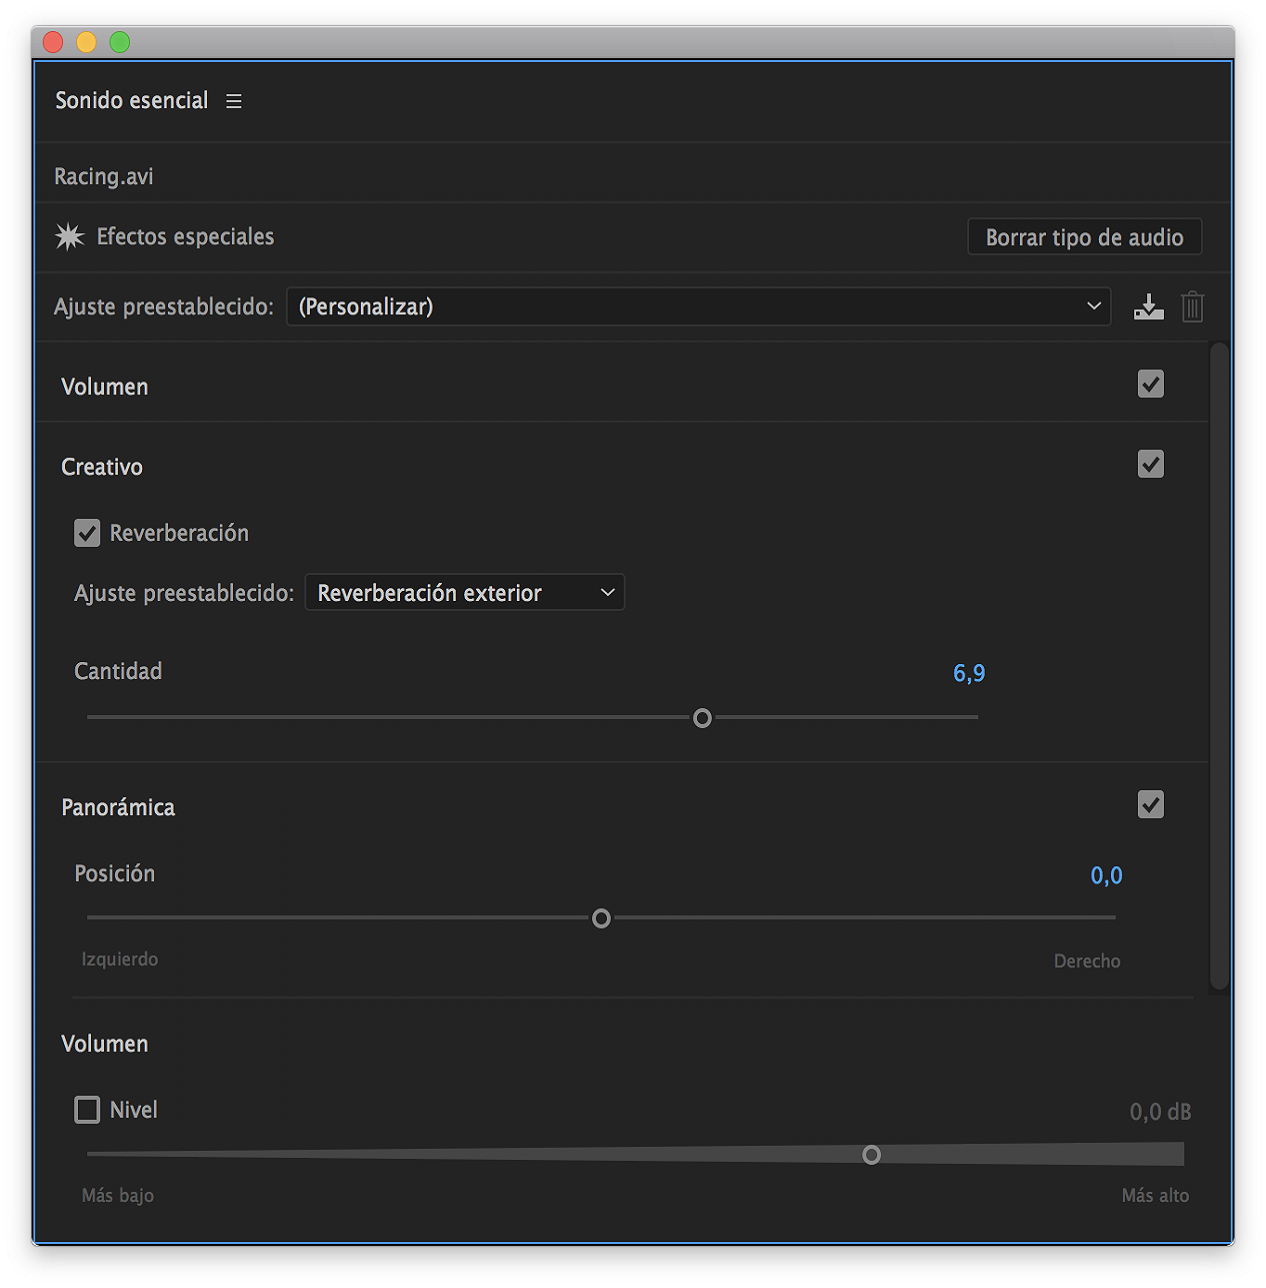This screenshot has width=1266, height=1288.
Task: Click the green maximize window button
Action: click(x=120, y=42)
